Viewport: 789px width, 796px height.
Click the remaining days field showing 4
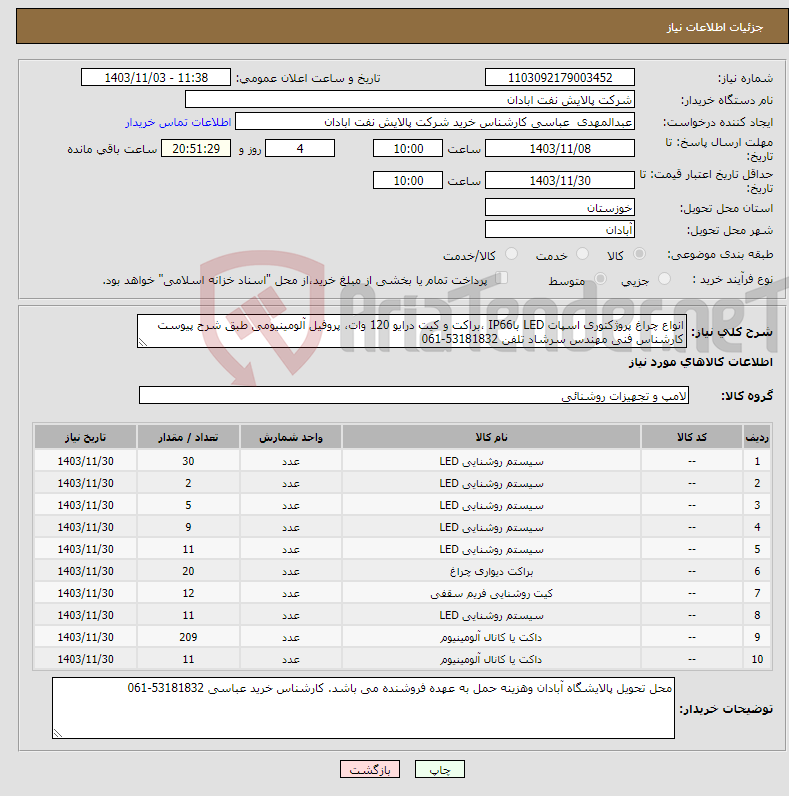300,148
